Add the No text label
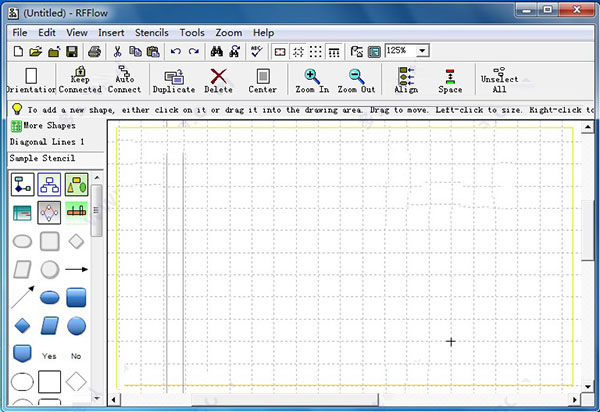Viewport: 600px width, 412px height. tap(76, 356)
